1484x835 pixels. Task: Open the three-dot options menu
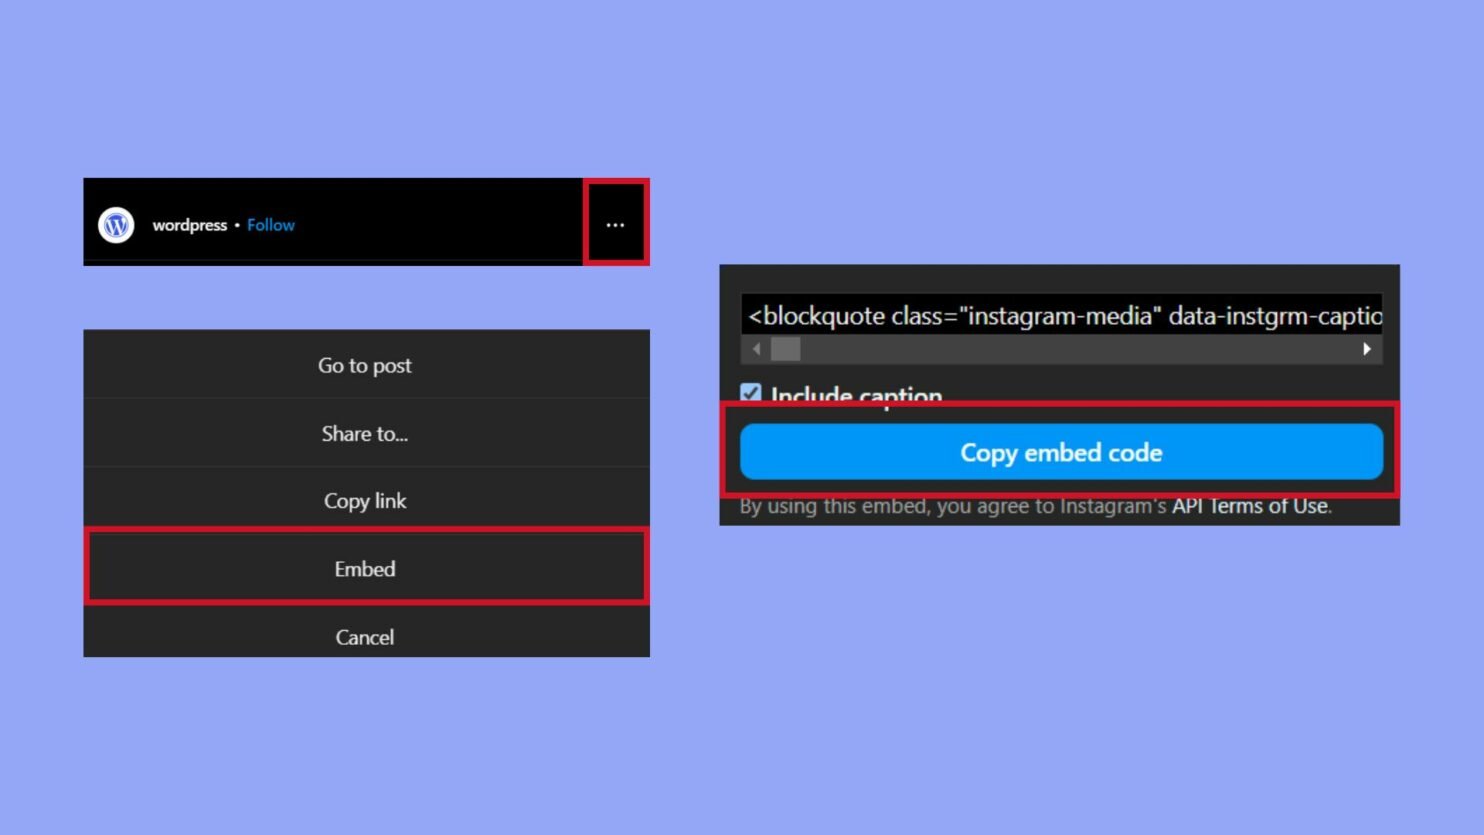click(x=615, y=222)
